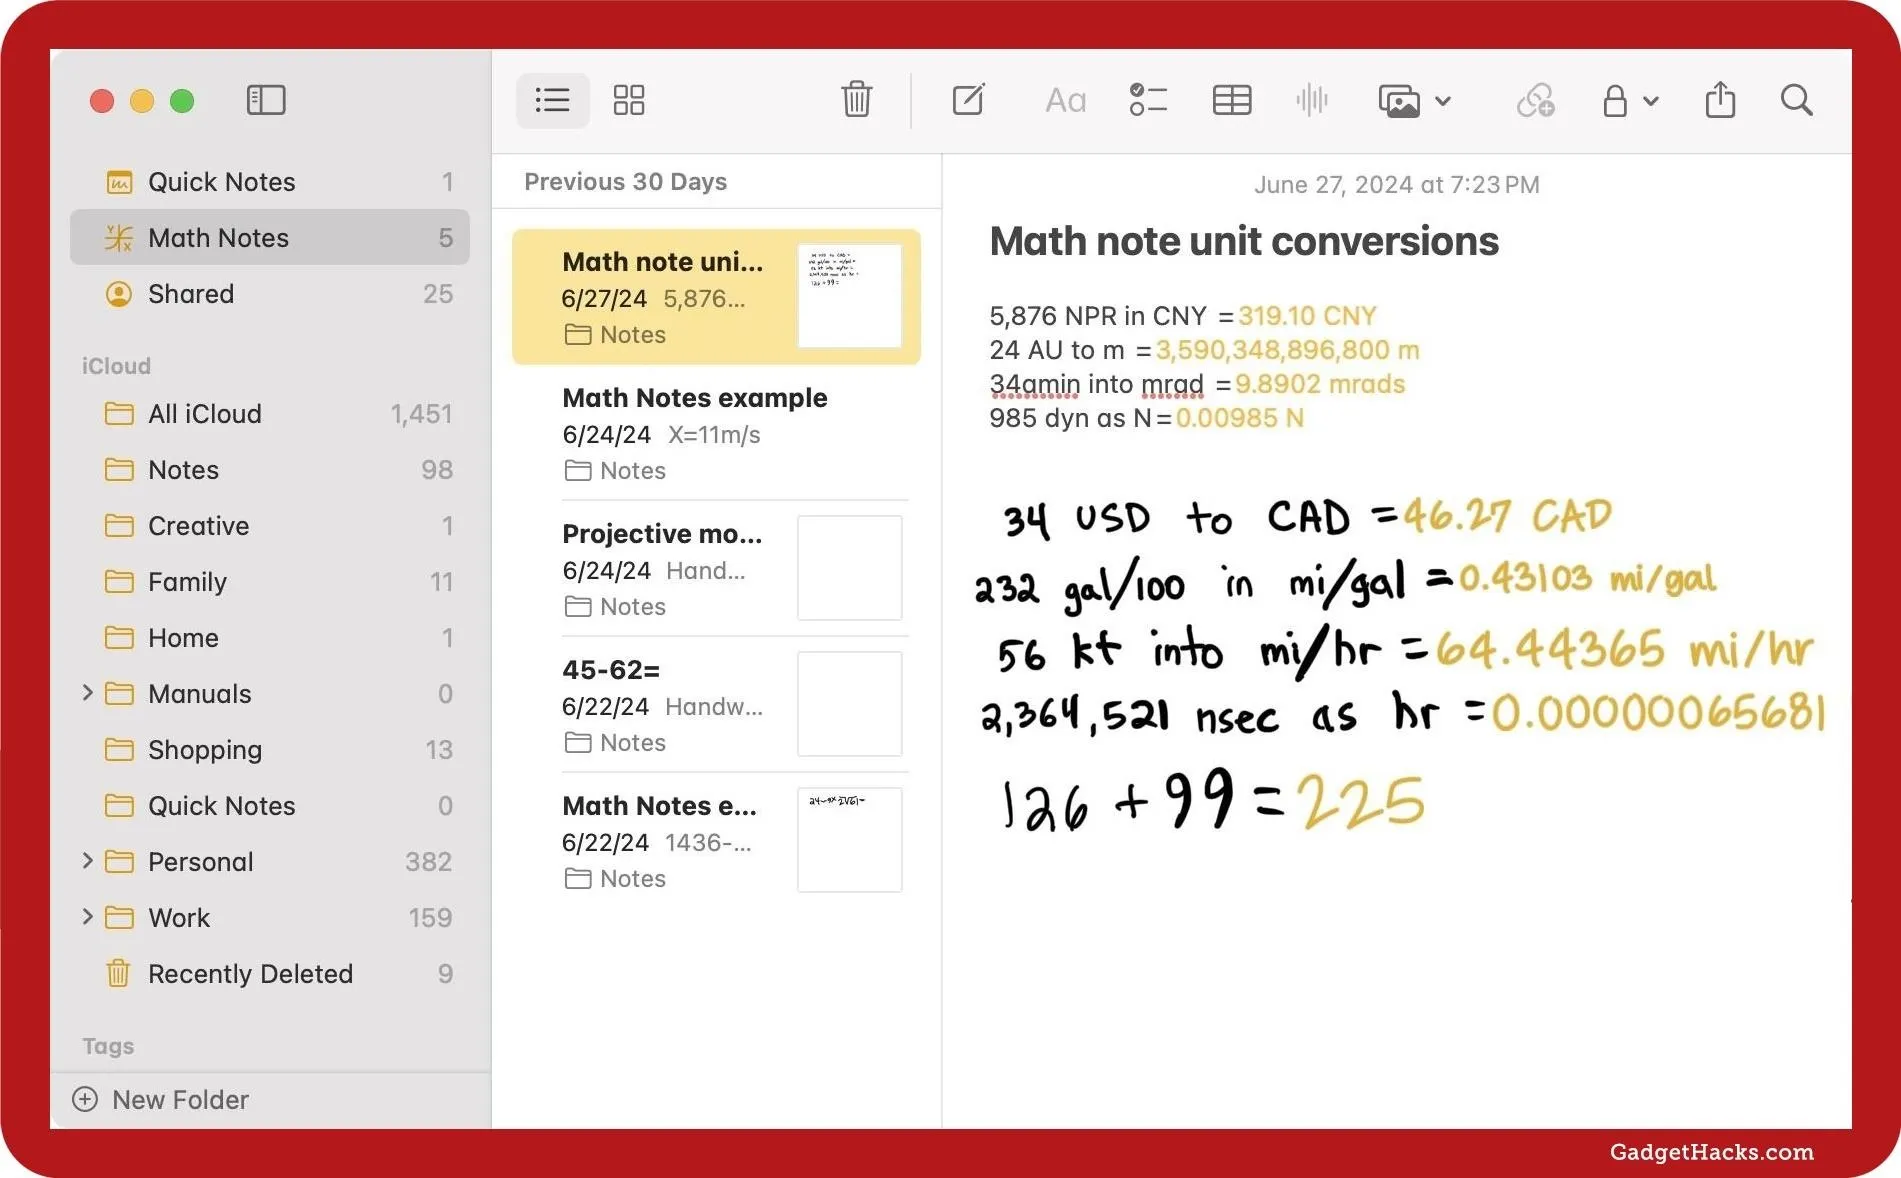Open the Recently Deleted folder
Image resolution: width=1901 pixels, height=1178 pixels.
point(270,974)
